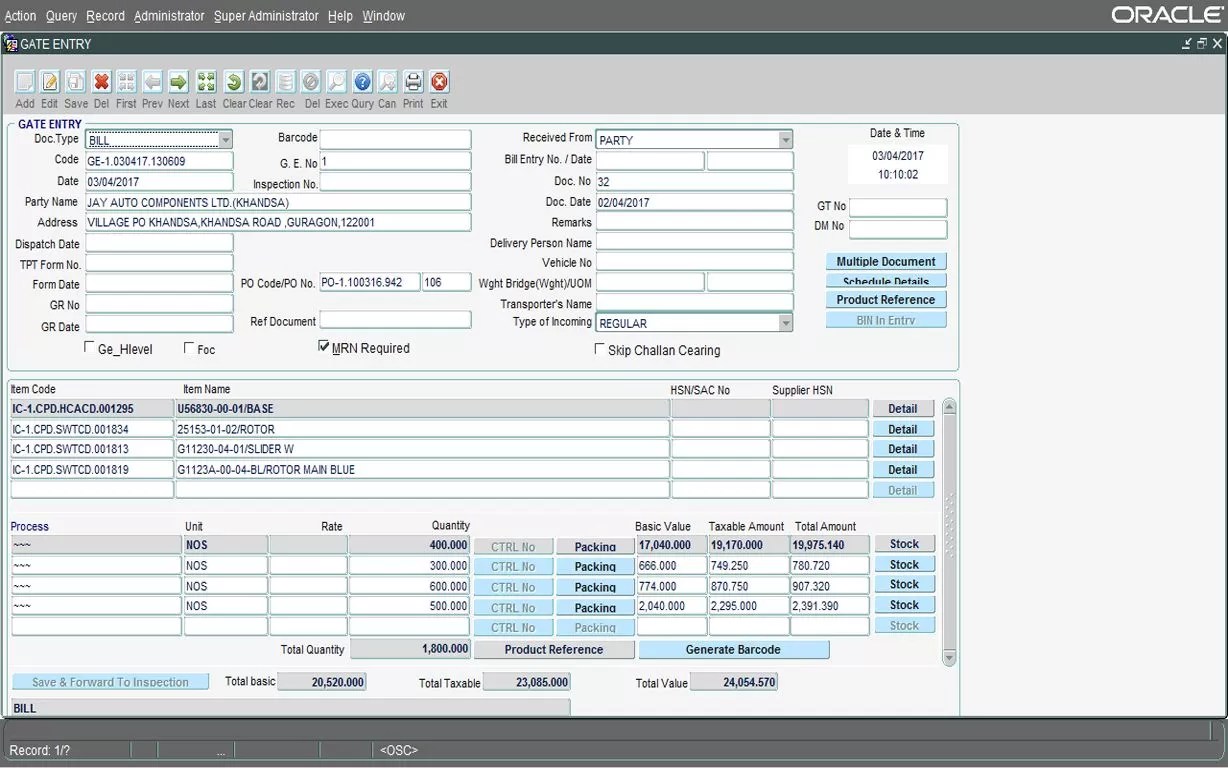The height and width of the screenshot is (768, 1228).
Task: Go to First record toolbar icon
Action: tap(126, 82)
